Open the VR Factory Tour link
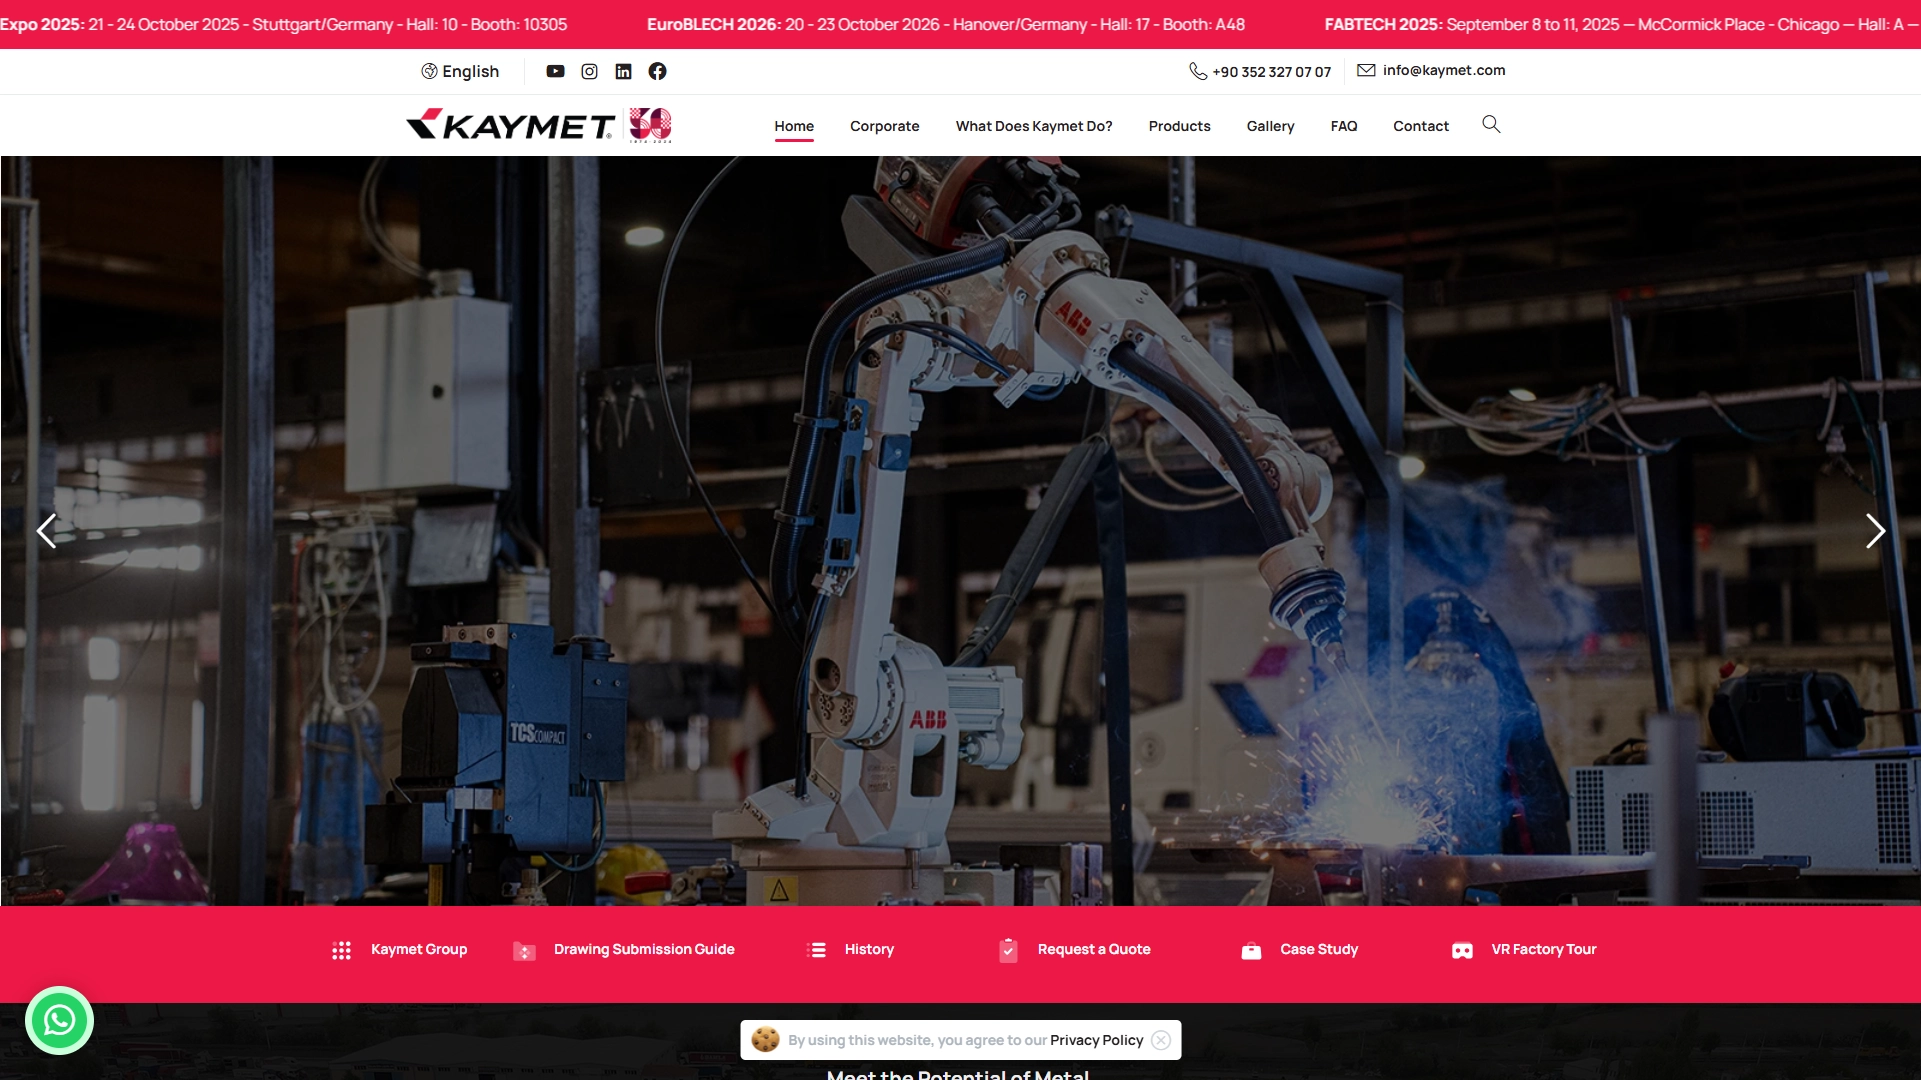1921x1080 pixels. [1543, 949]
